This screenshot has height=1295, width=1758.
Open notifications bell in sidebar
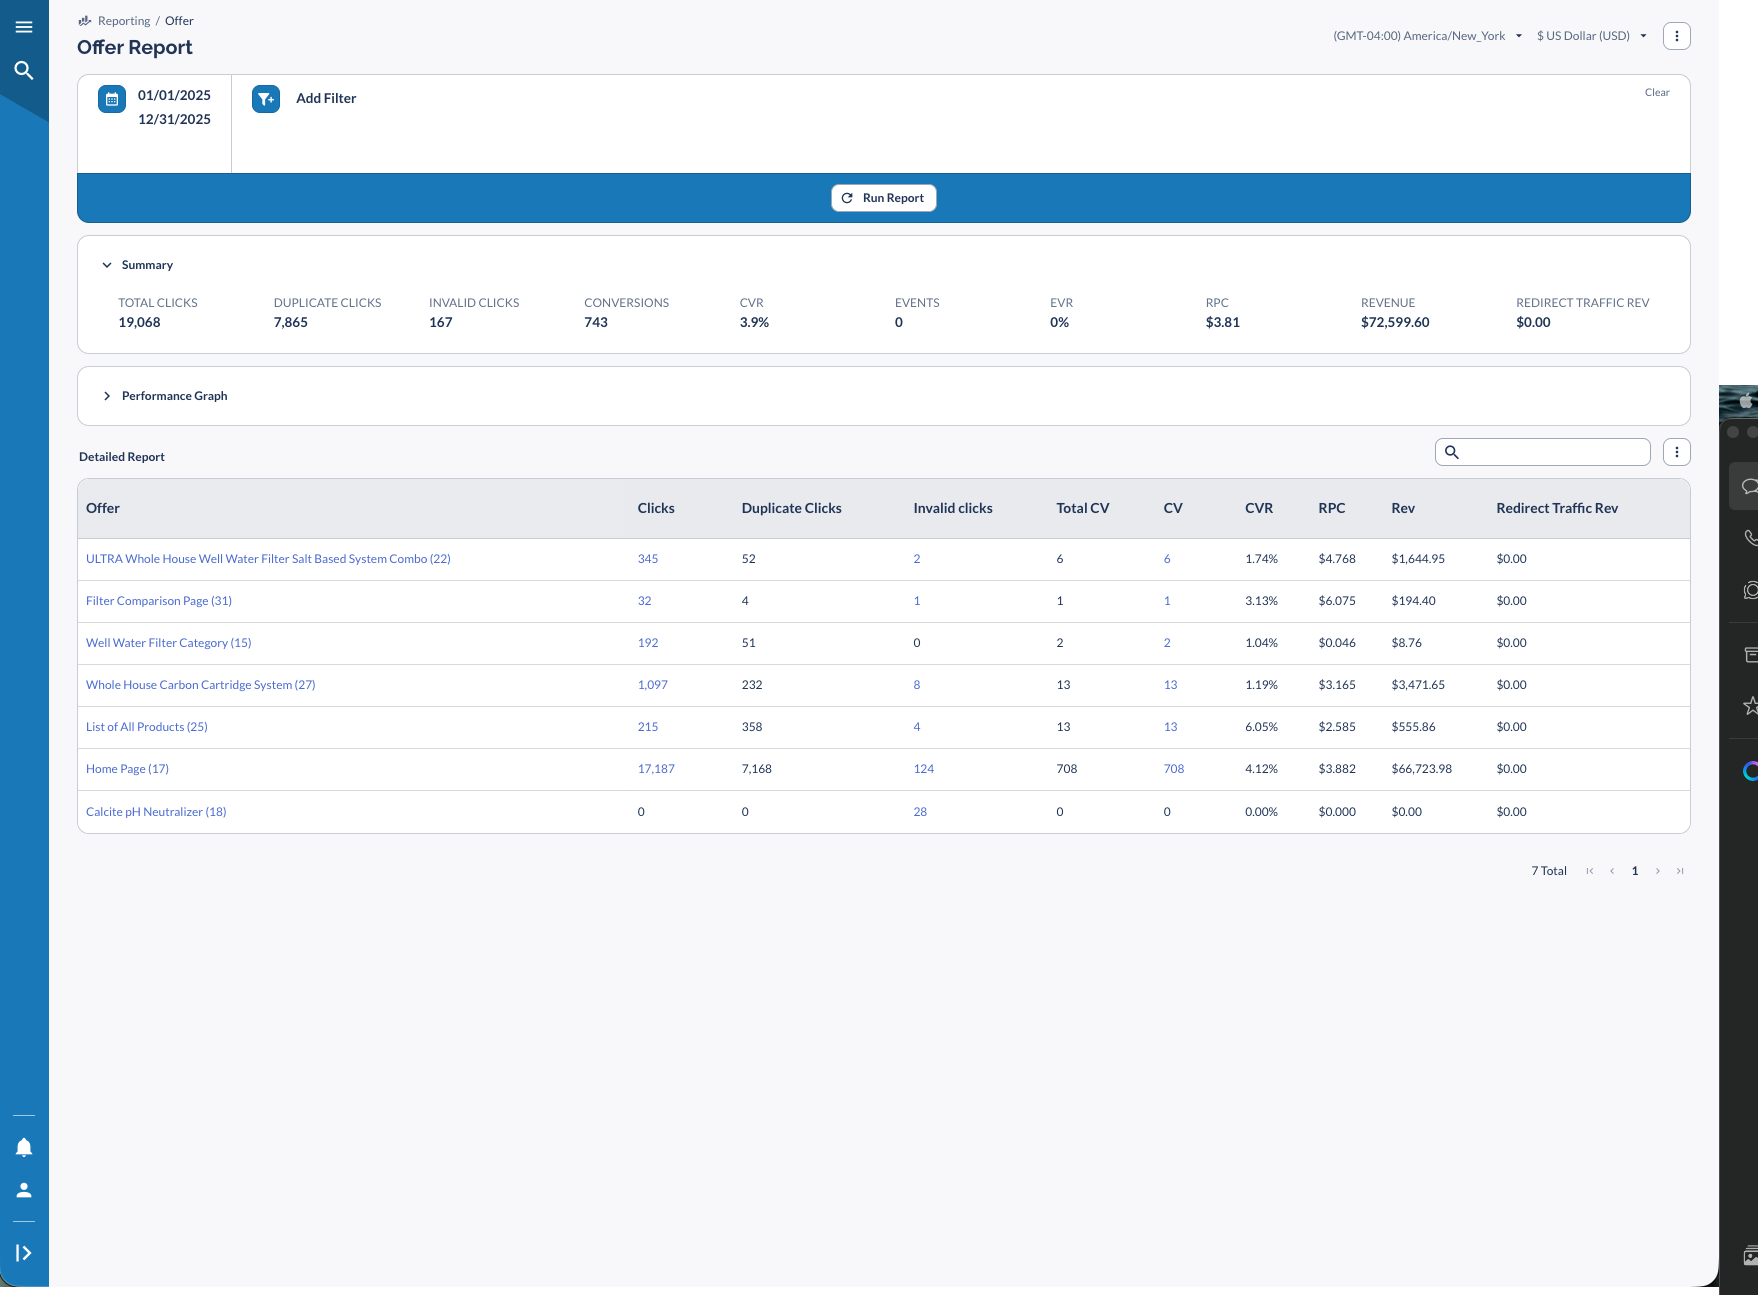24,1147
